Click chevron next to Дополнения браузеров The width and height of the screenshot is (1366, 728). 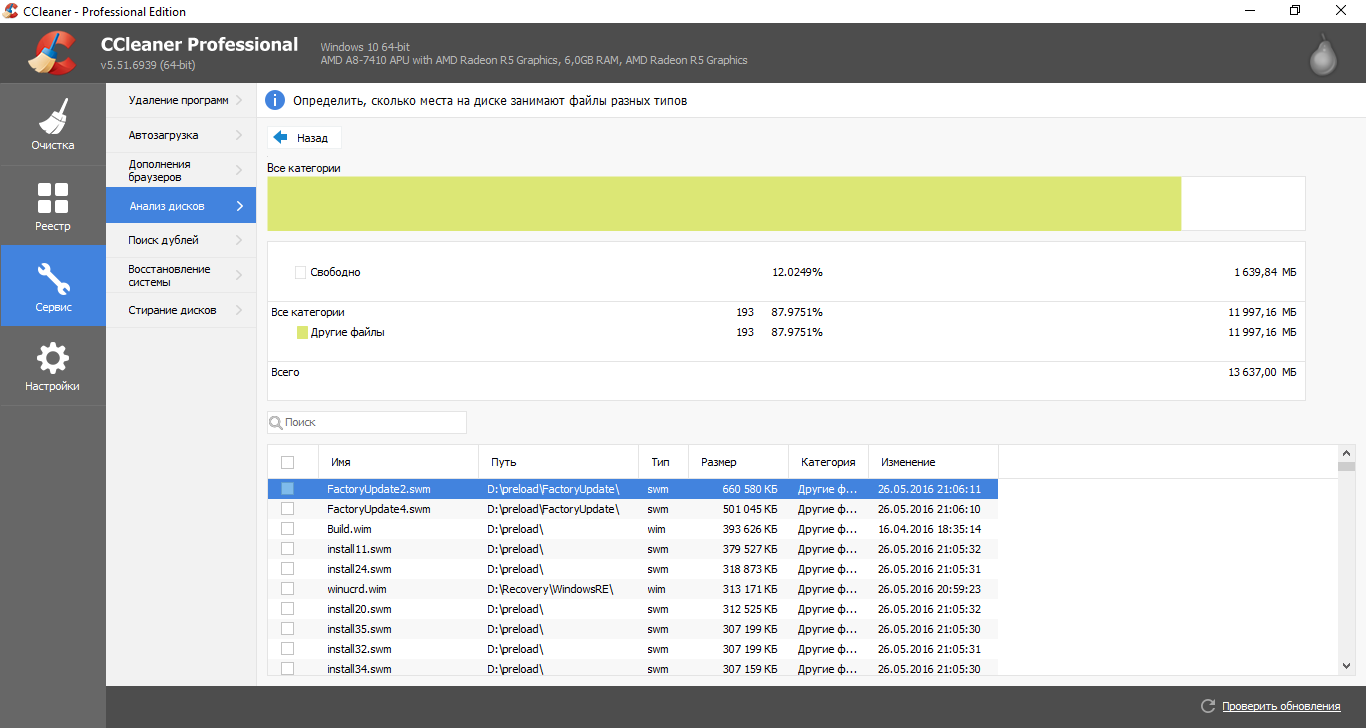(239, 170)
